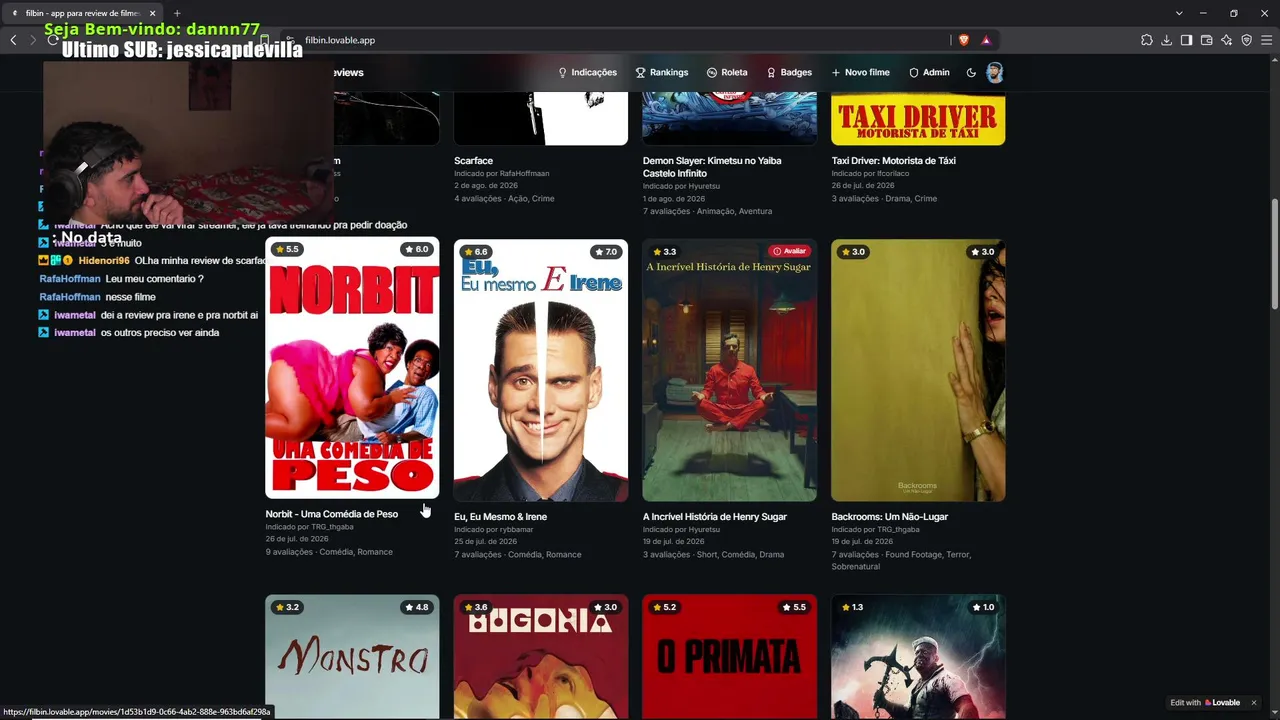The image size is (1280, 720).
Task: Open the user profile avatar
Action: click(994, 72)
